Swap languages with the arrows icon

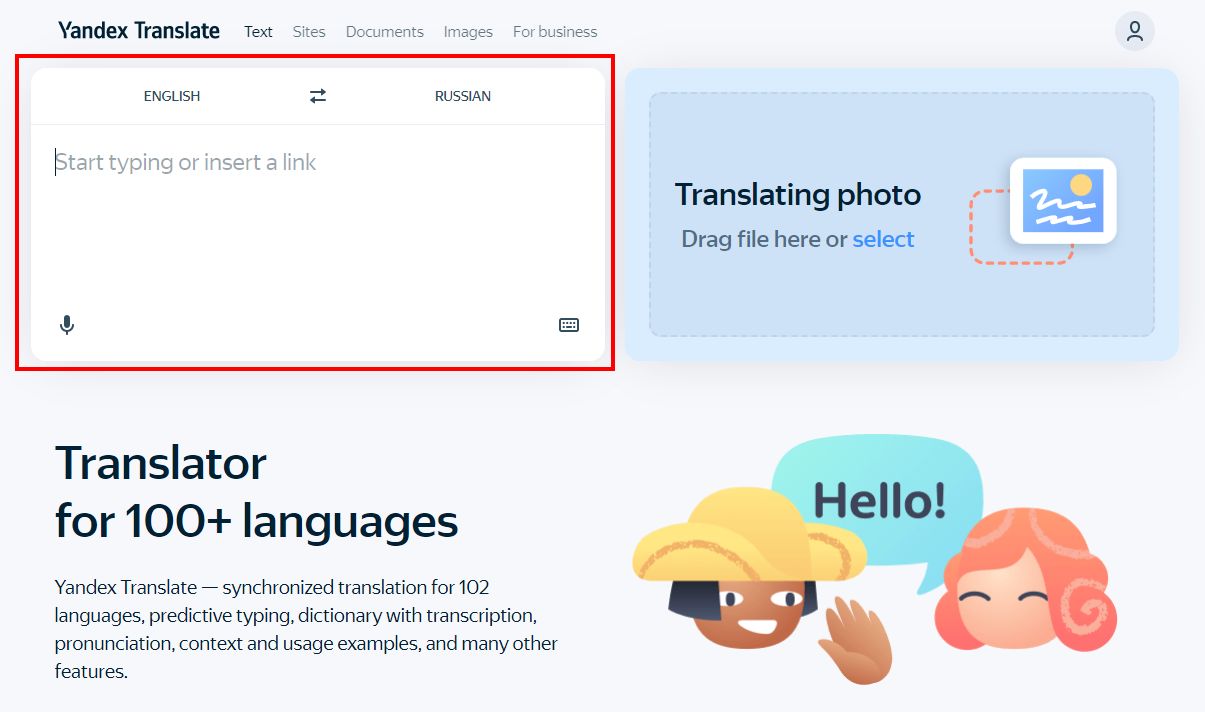coord(318,96)
